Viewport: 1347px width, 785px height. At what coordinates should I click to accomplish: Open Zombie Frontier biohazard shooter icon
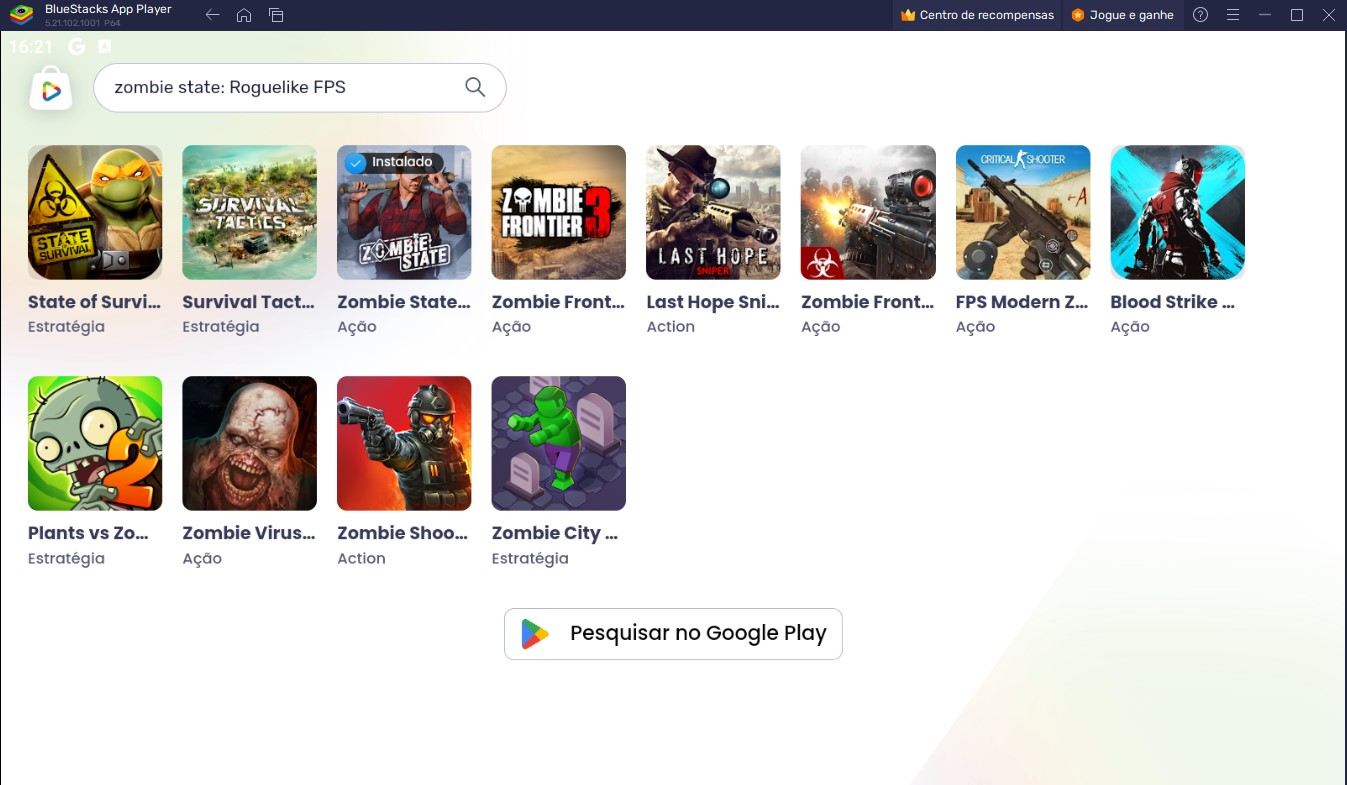[x=868, y=212]
